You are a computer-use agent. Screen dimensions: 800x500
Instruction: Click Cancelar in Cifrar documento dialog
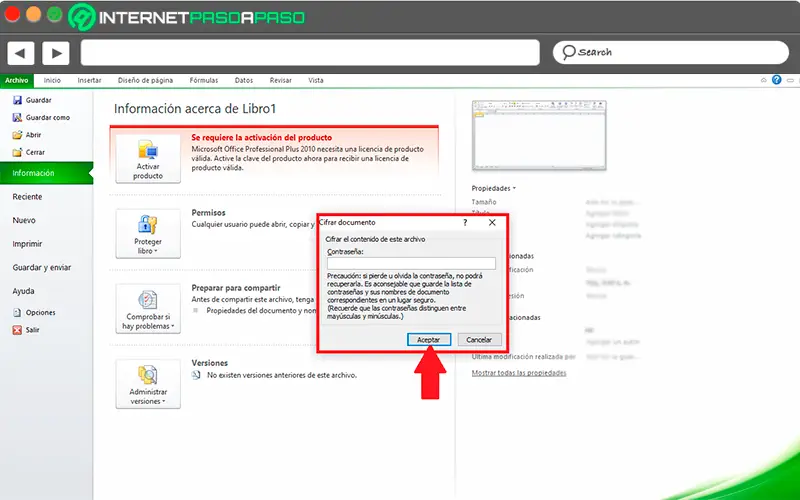479,339
